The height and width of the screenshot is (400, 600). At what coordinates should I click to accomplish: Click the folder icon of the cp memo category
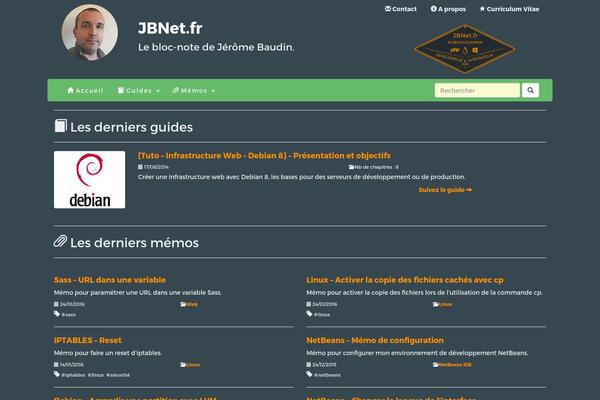tap(436, 304)
